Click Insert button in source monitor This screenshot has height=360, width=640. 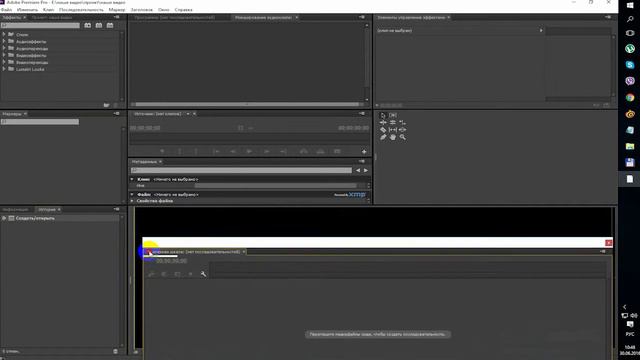tap(304, 151)
